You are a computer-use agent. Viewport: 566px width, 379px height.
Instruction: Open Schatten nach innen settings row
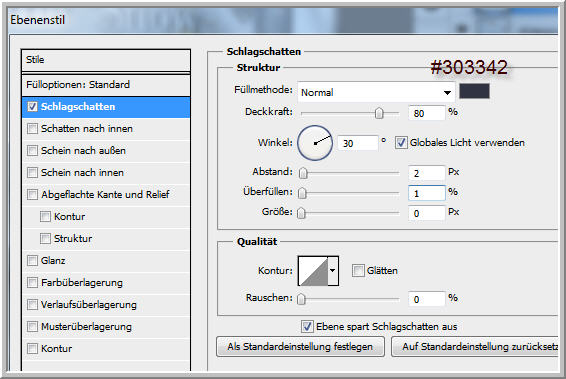tap(106, 129)
